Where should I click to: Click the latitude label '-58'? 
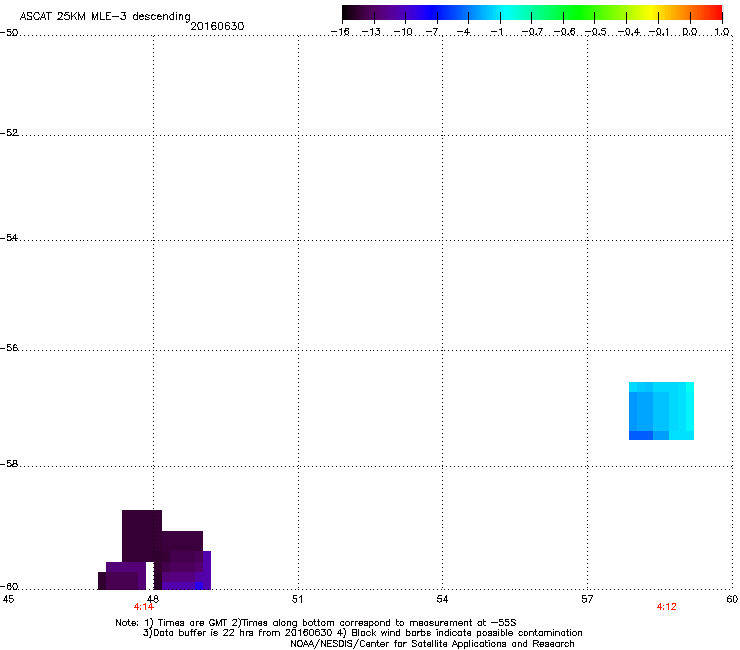[9, 464]
